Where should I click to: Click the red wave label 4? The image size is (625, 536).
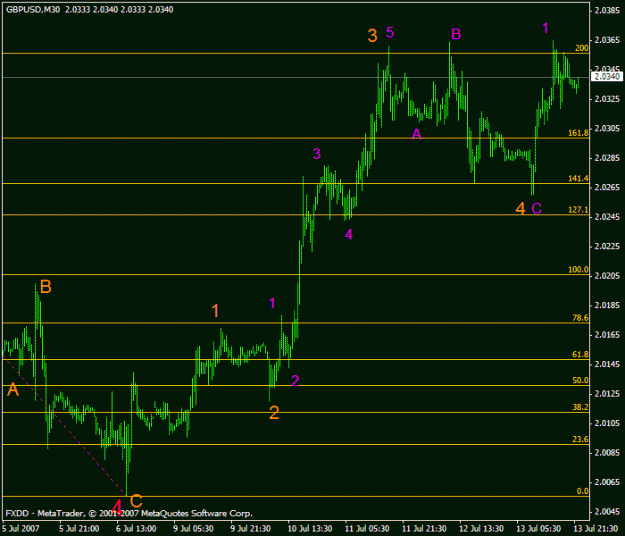(x=117, y=507)
